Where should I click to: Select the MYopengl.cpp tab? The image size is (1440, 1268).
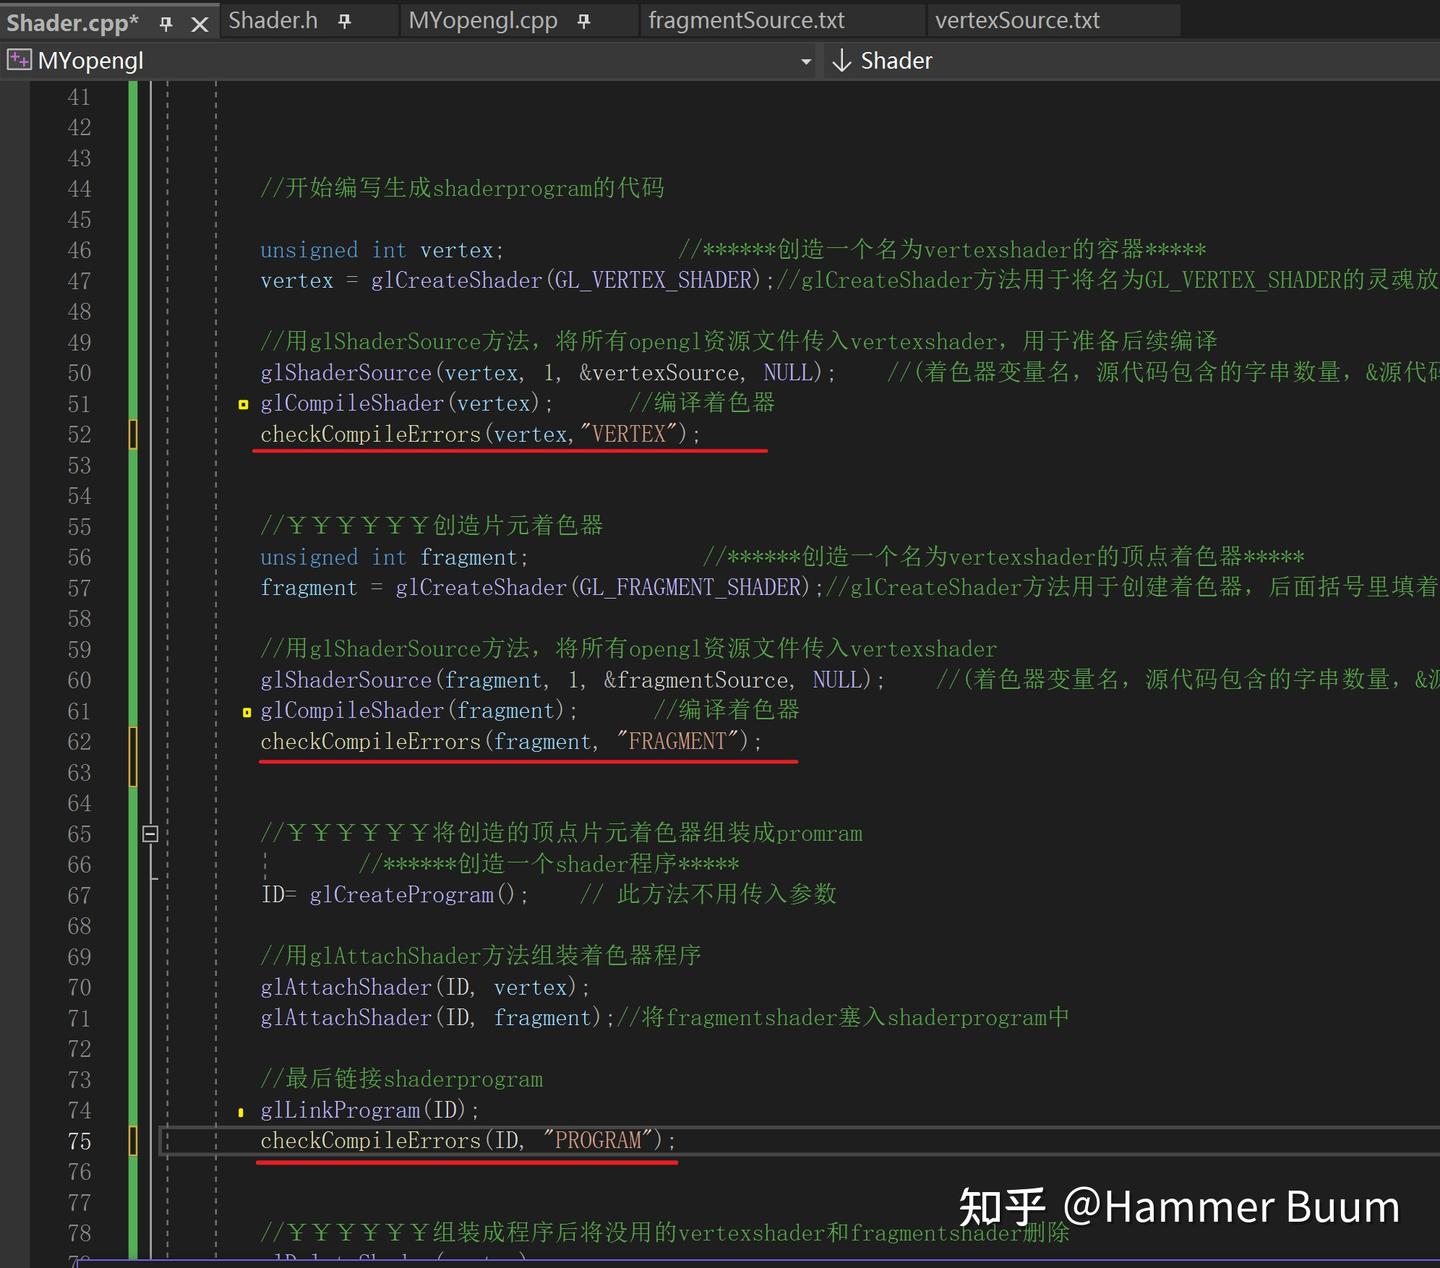483,19
